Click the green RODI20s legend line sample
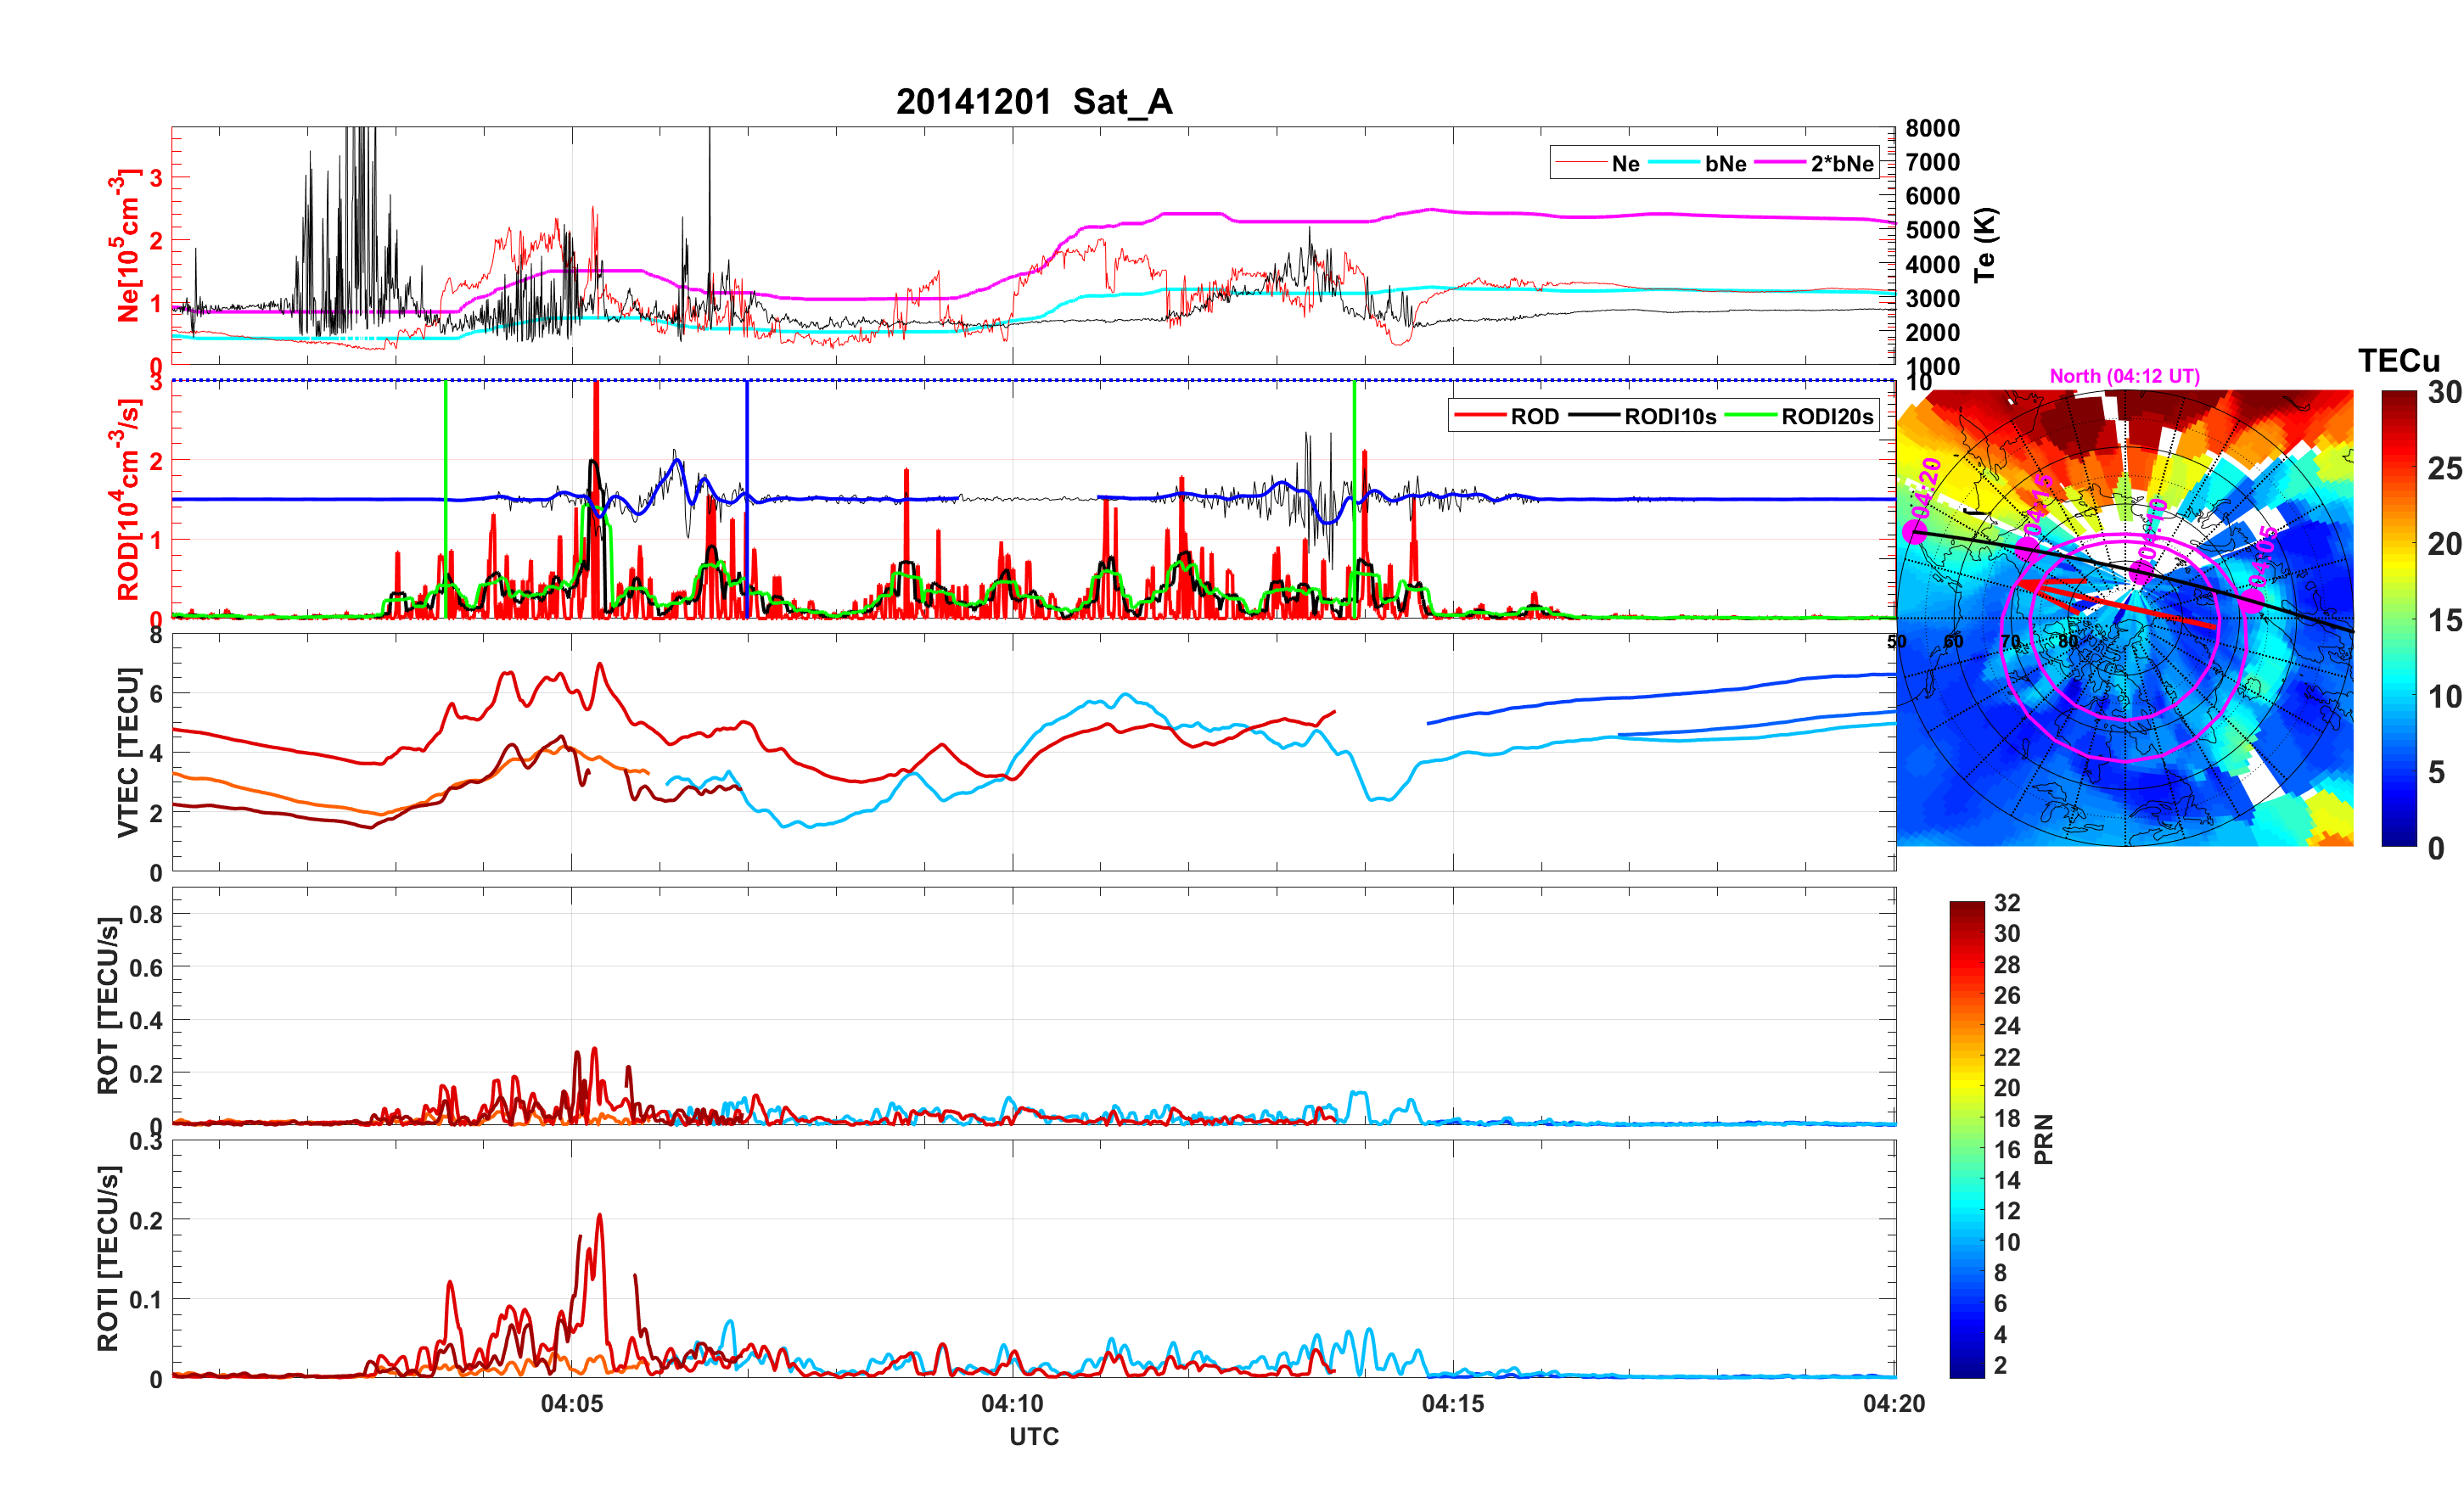Viewport: 2464px width, 1490px height. coord(1751,416)
